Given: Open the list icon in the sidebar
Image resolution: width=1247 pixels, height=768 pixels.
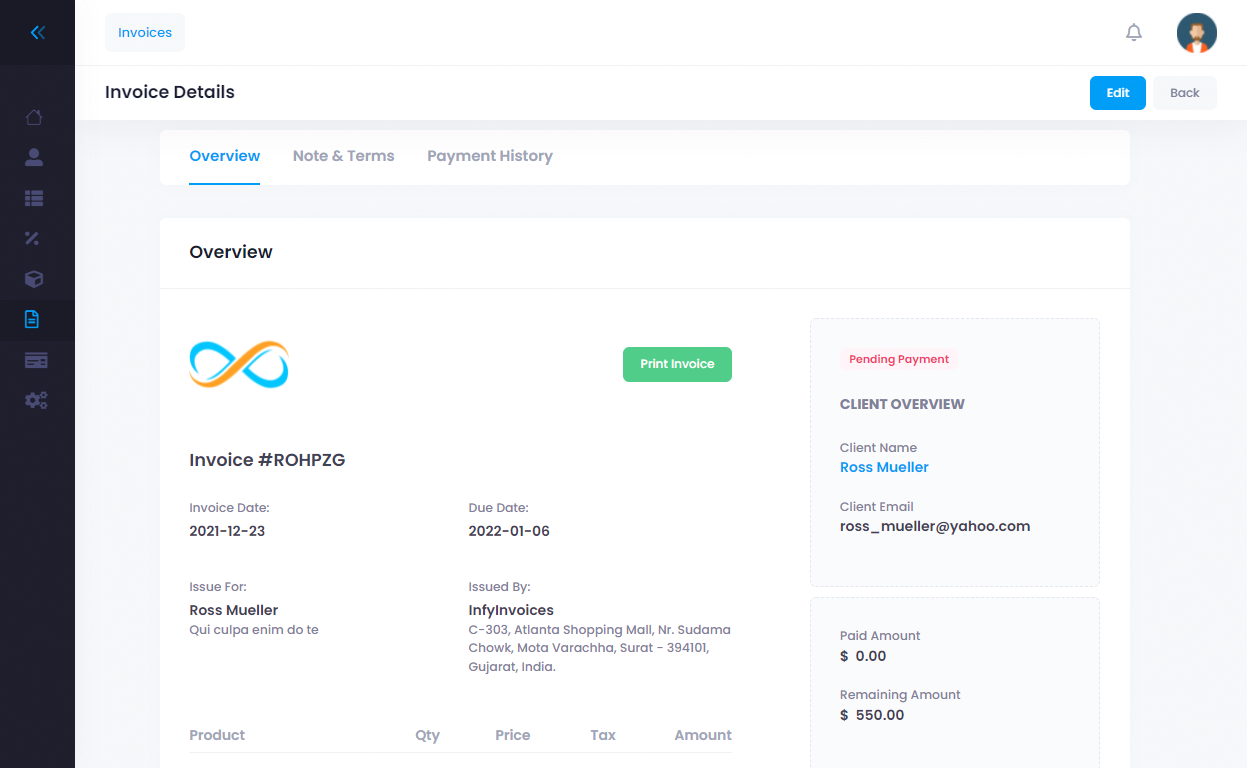Looking at the screenshot, I should click(34, 198).
